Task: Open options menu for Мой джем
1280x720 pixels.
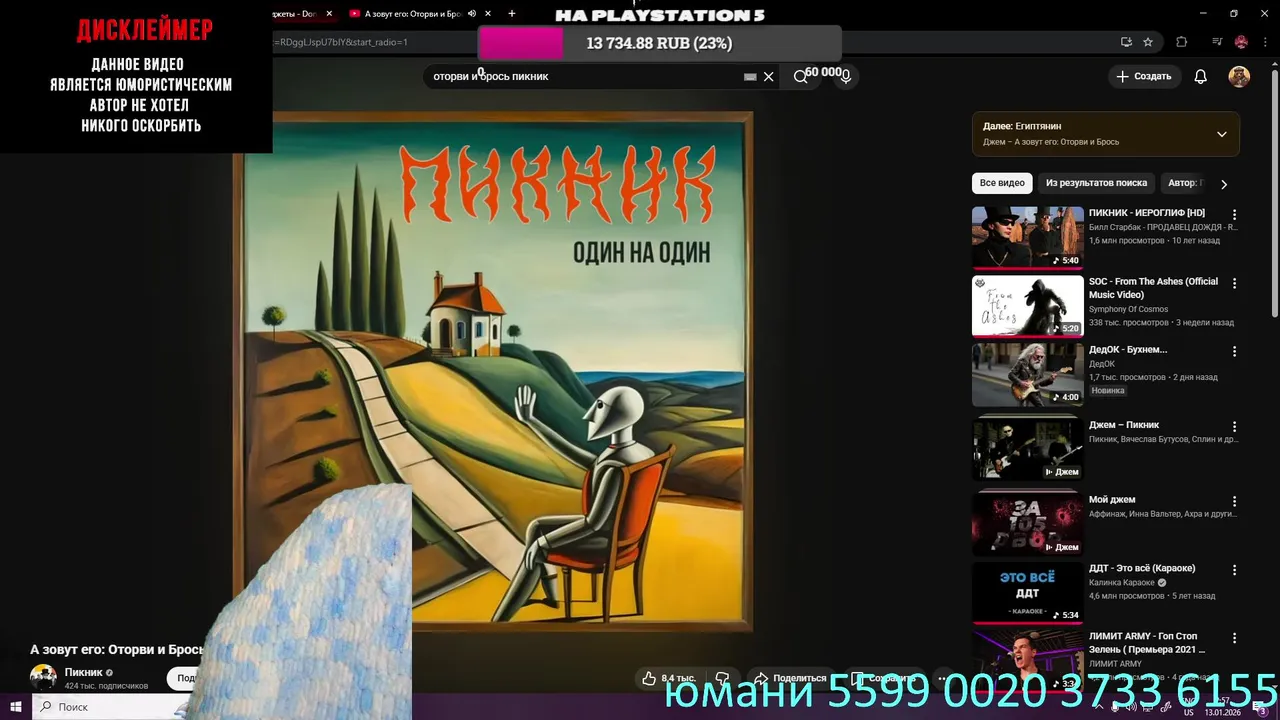Action: [1234, 502]
